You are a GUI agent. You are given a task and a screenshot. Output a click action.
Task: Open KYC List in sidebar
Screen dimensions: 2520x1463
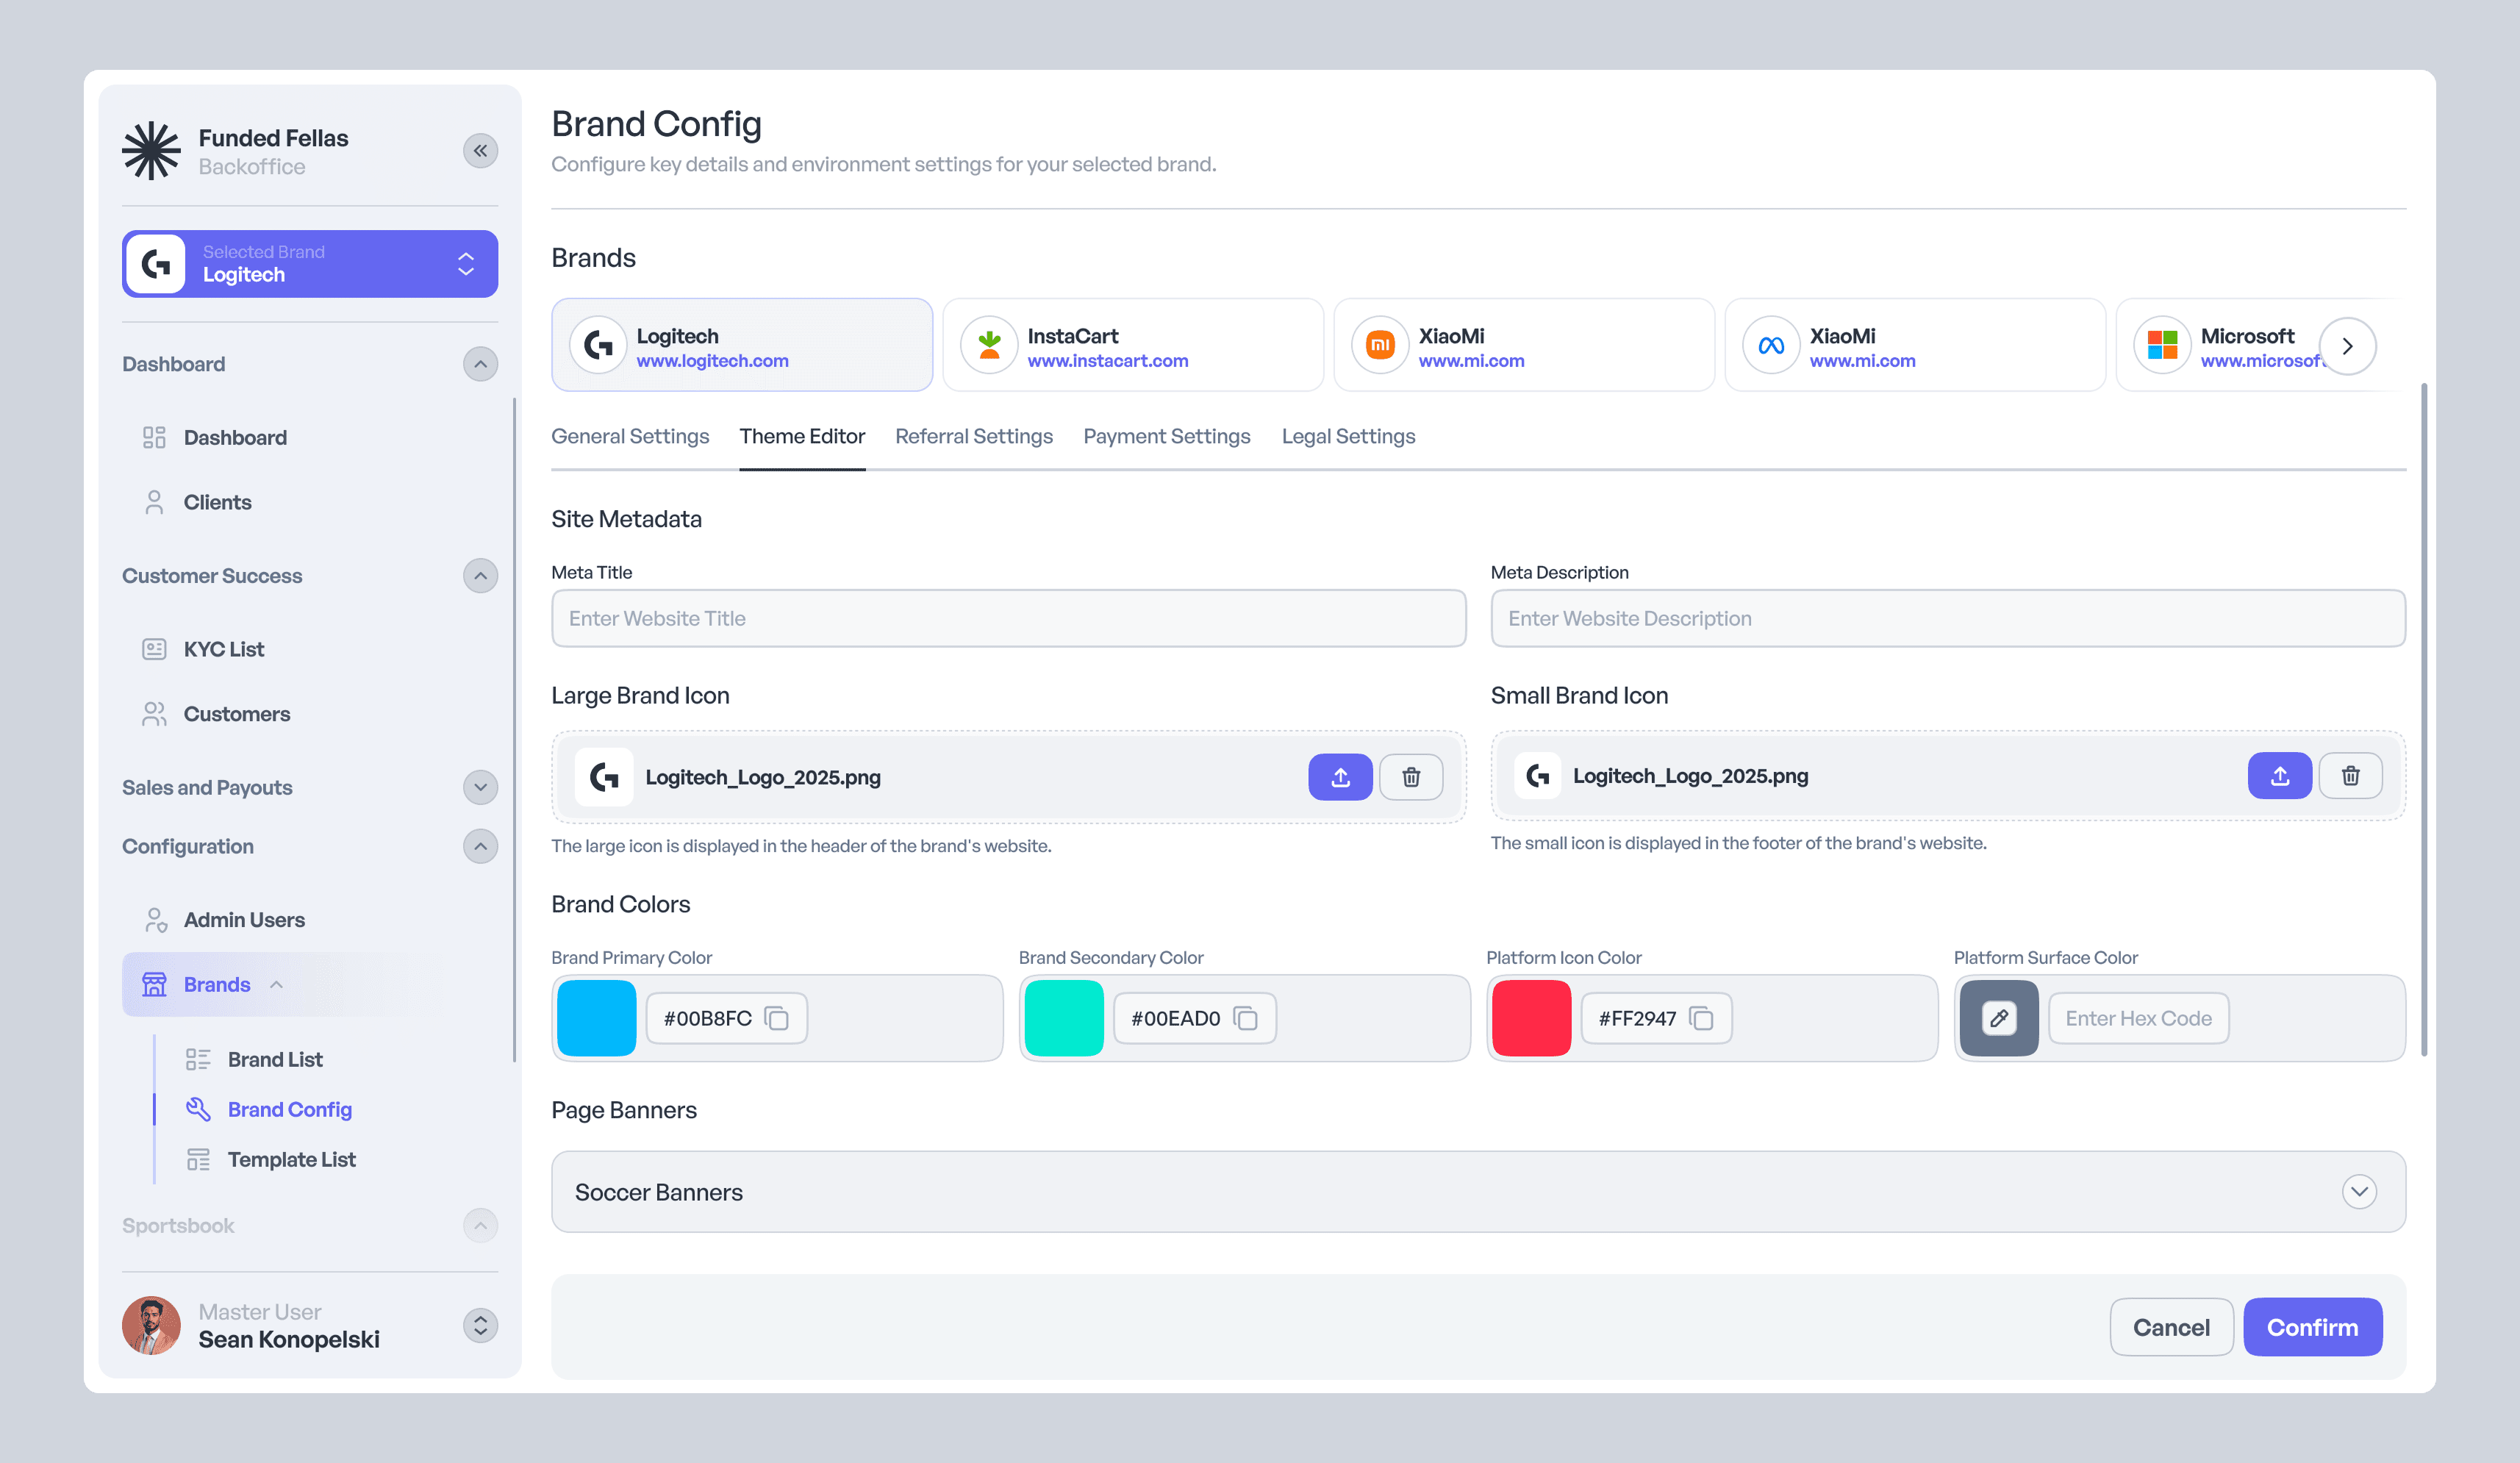(x=223, y=649)
